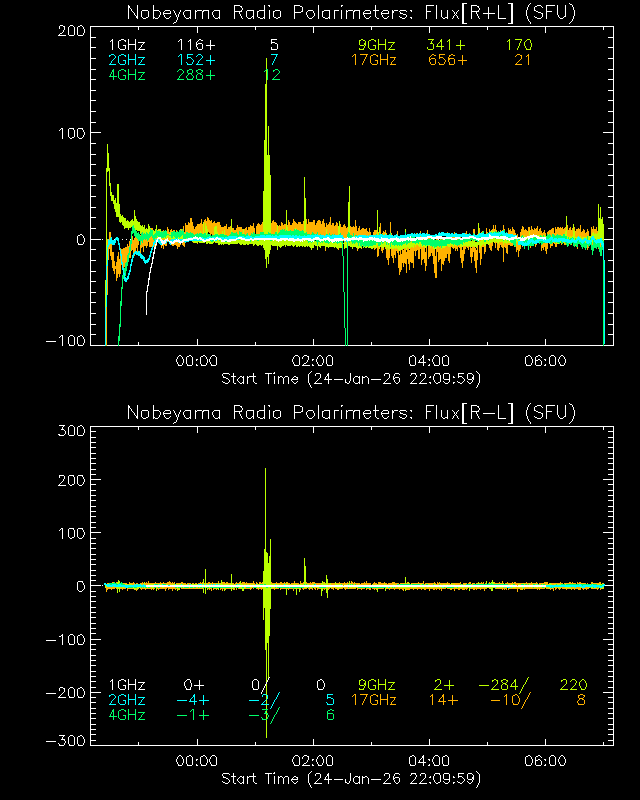
Task: Click the 656+ value in top legend
Action: 446,60
